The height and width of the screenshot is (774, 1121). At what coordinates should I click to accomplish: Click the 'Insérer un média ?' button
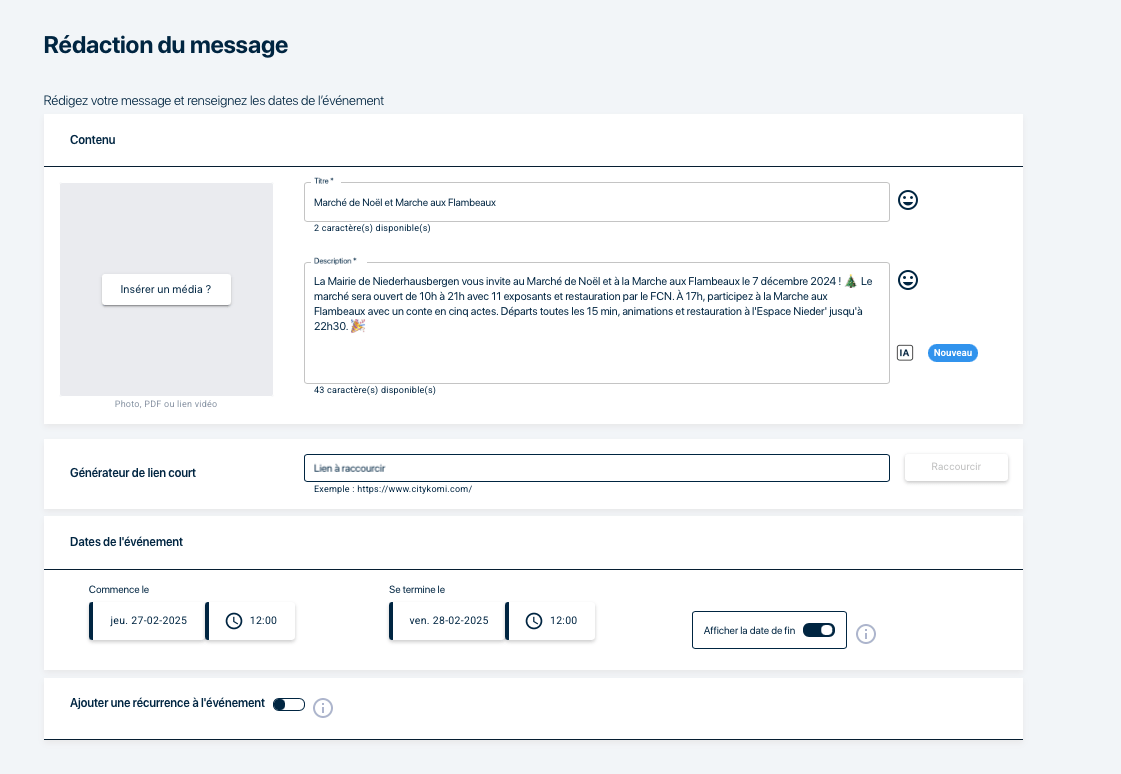point(166,290)
